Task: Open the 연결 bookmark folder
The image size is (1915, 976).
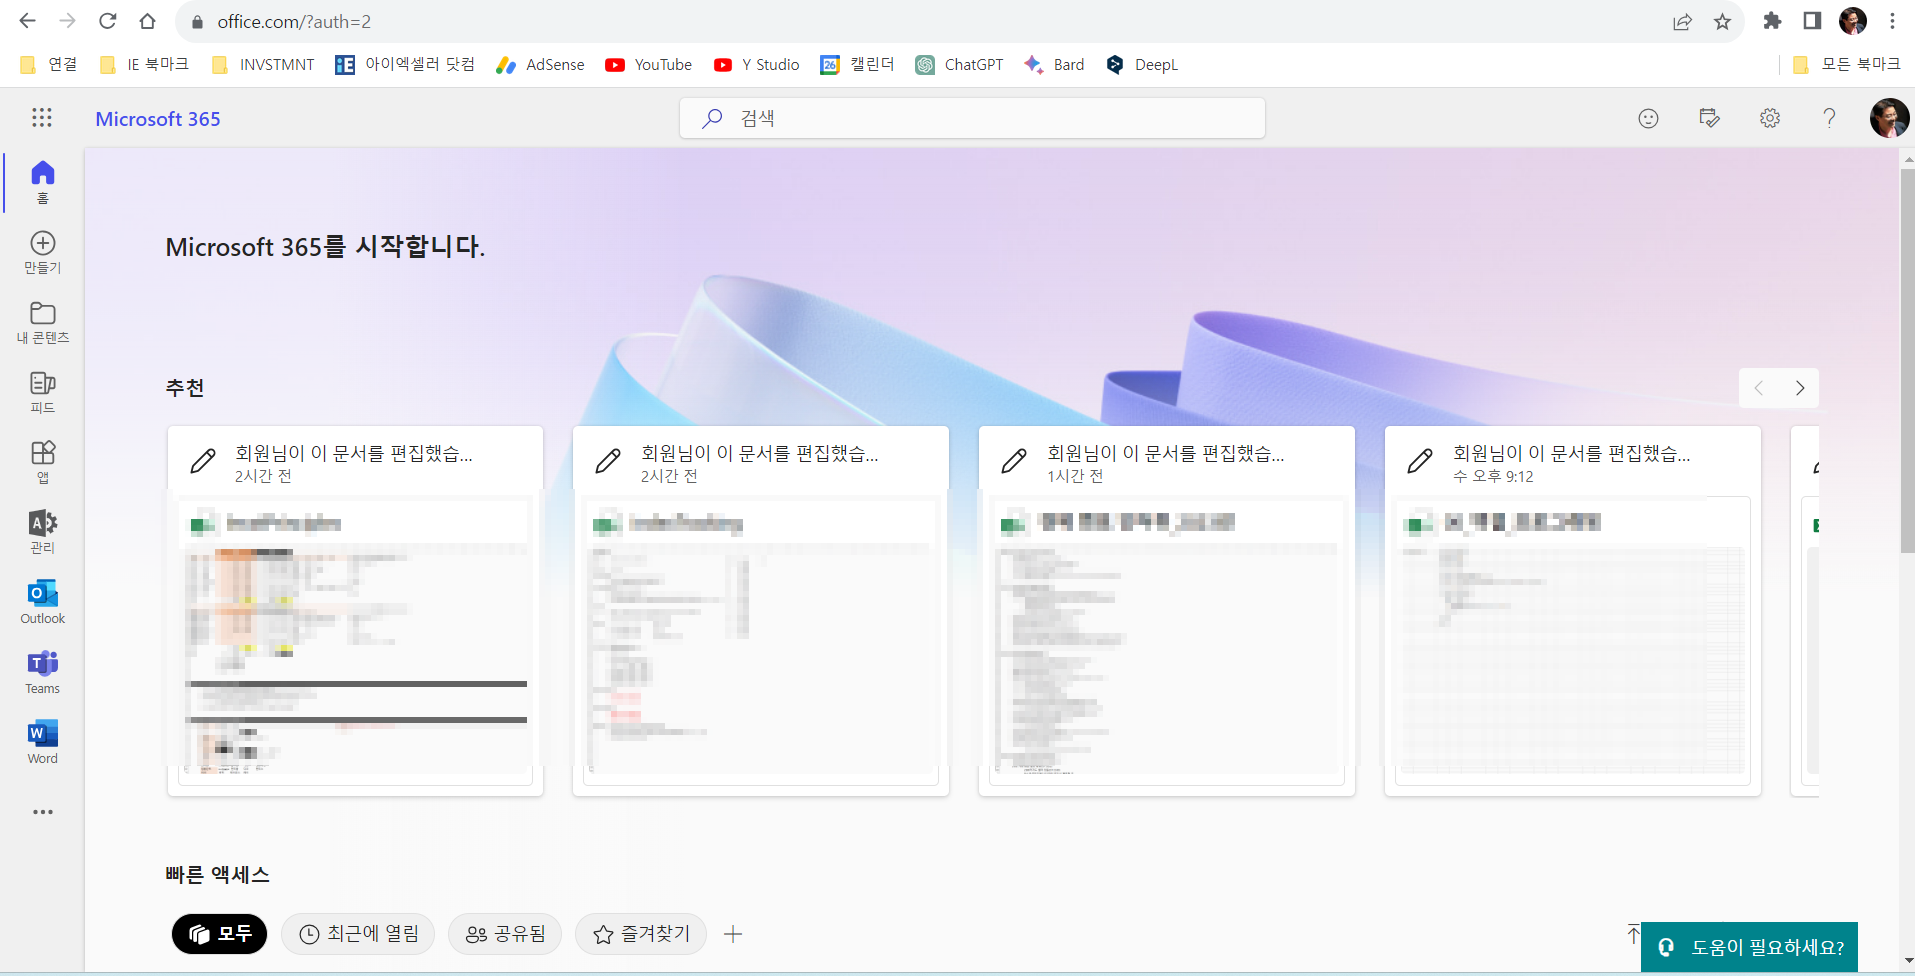Action: point(49,65)
